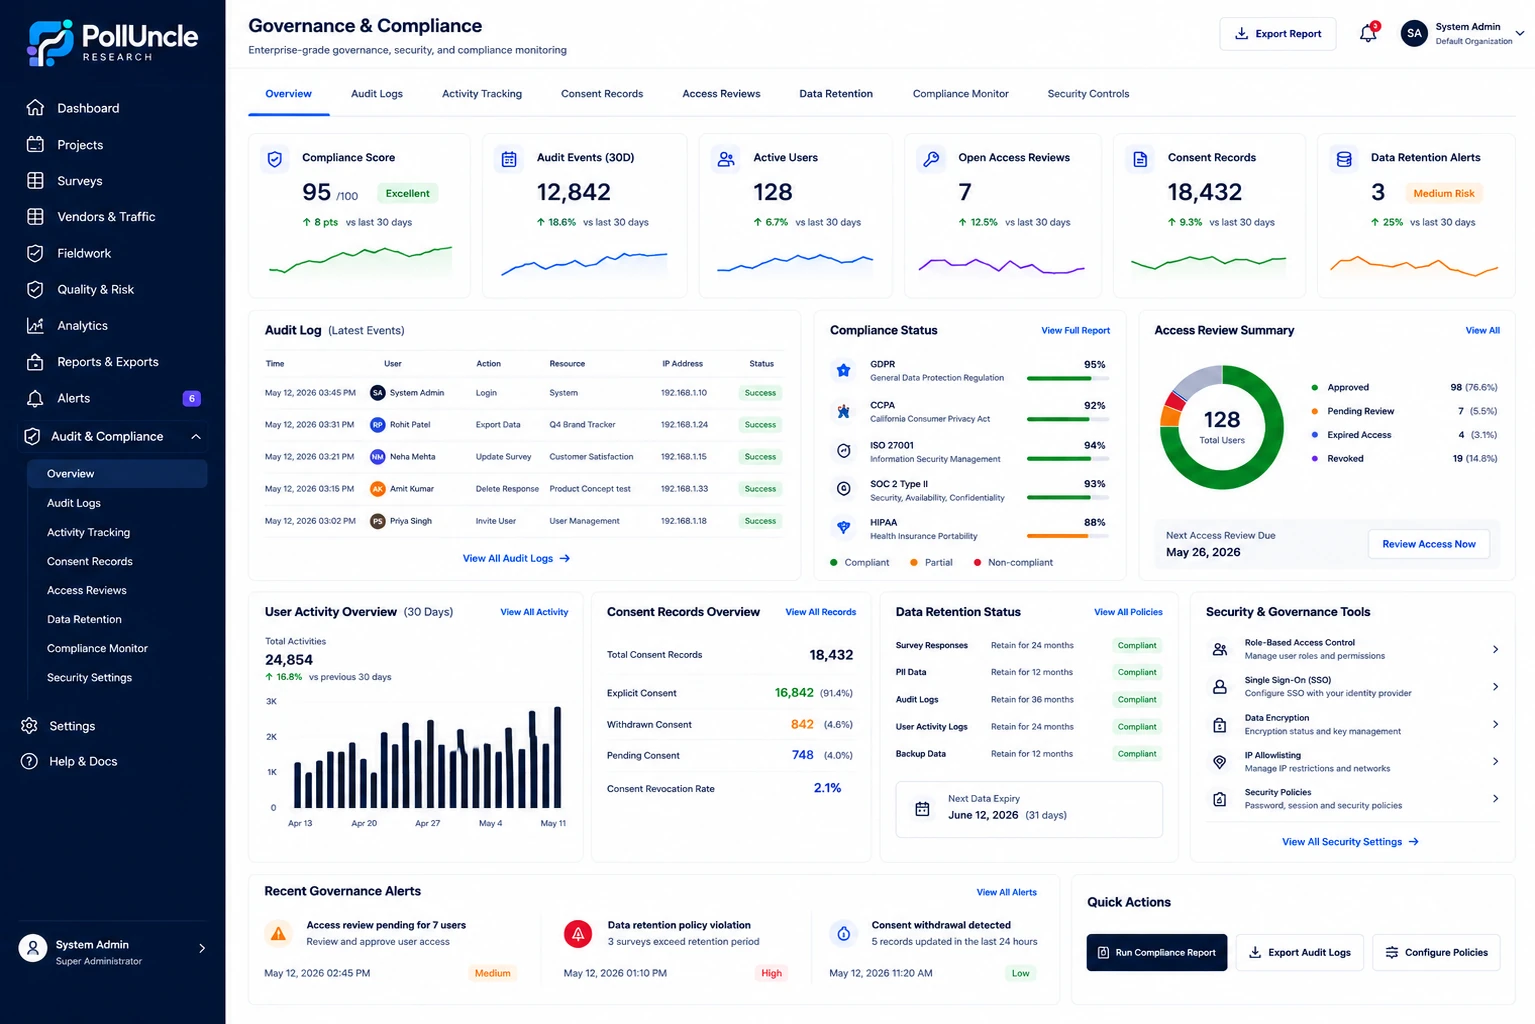Click the Data Retention Alerts database icon
The width and height of the screenshot is (1535, 1024).
[x=1344, y=159]
